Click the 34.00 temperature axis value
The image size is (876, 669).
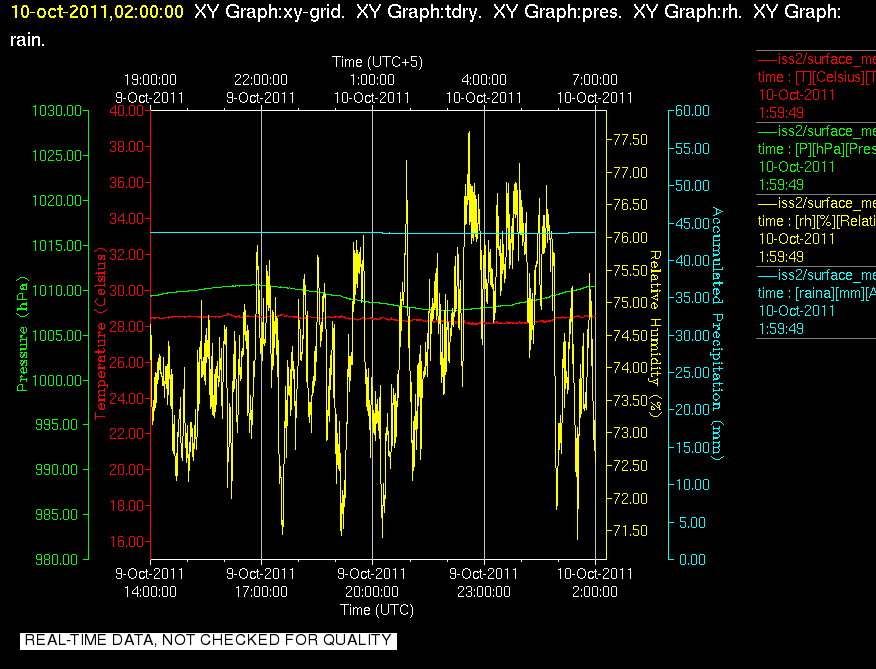[x=126, y=219]
